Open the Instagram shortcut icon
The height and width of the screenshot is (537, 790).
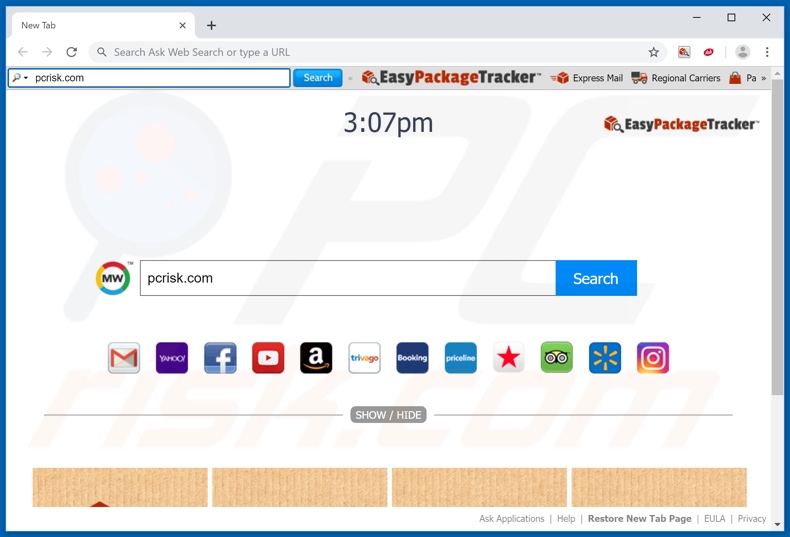tap(653, 358)
